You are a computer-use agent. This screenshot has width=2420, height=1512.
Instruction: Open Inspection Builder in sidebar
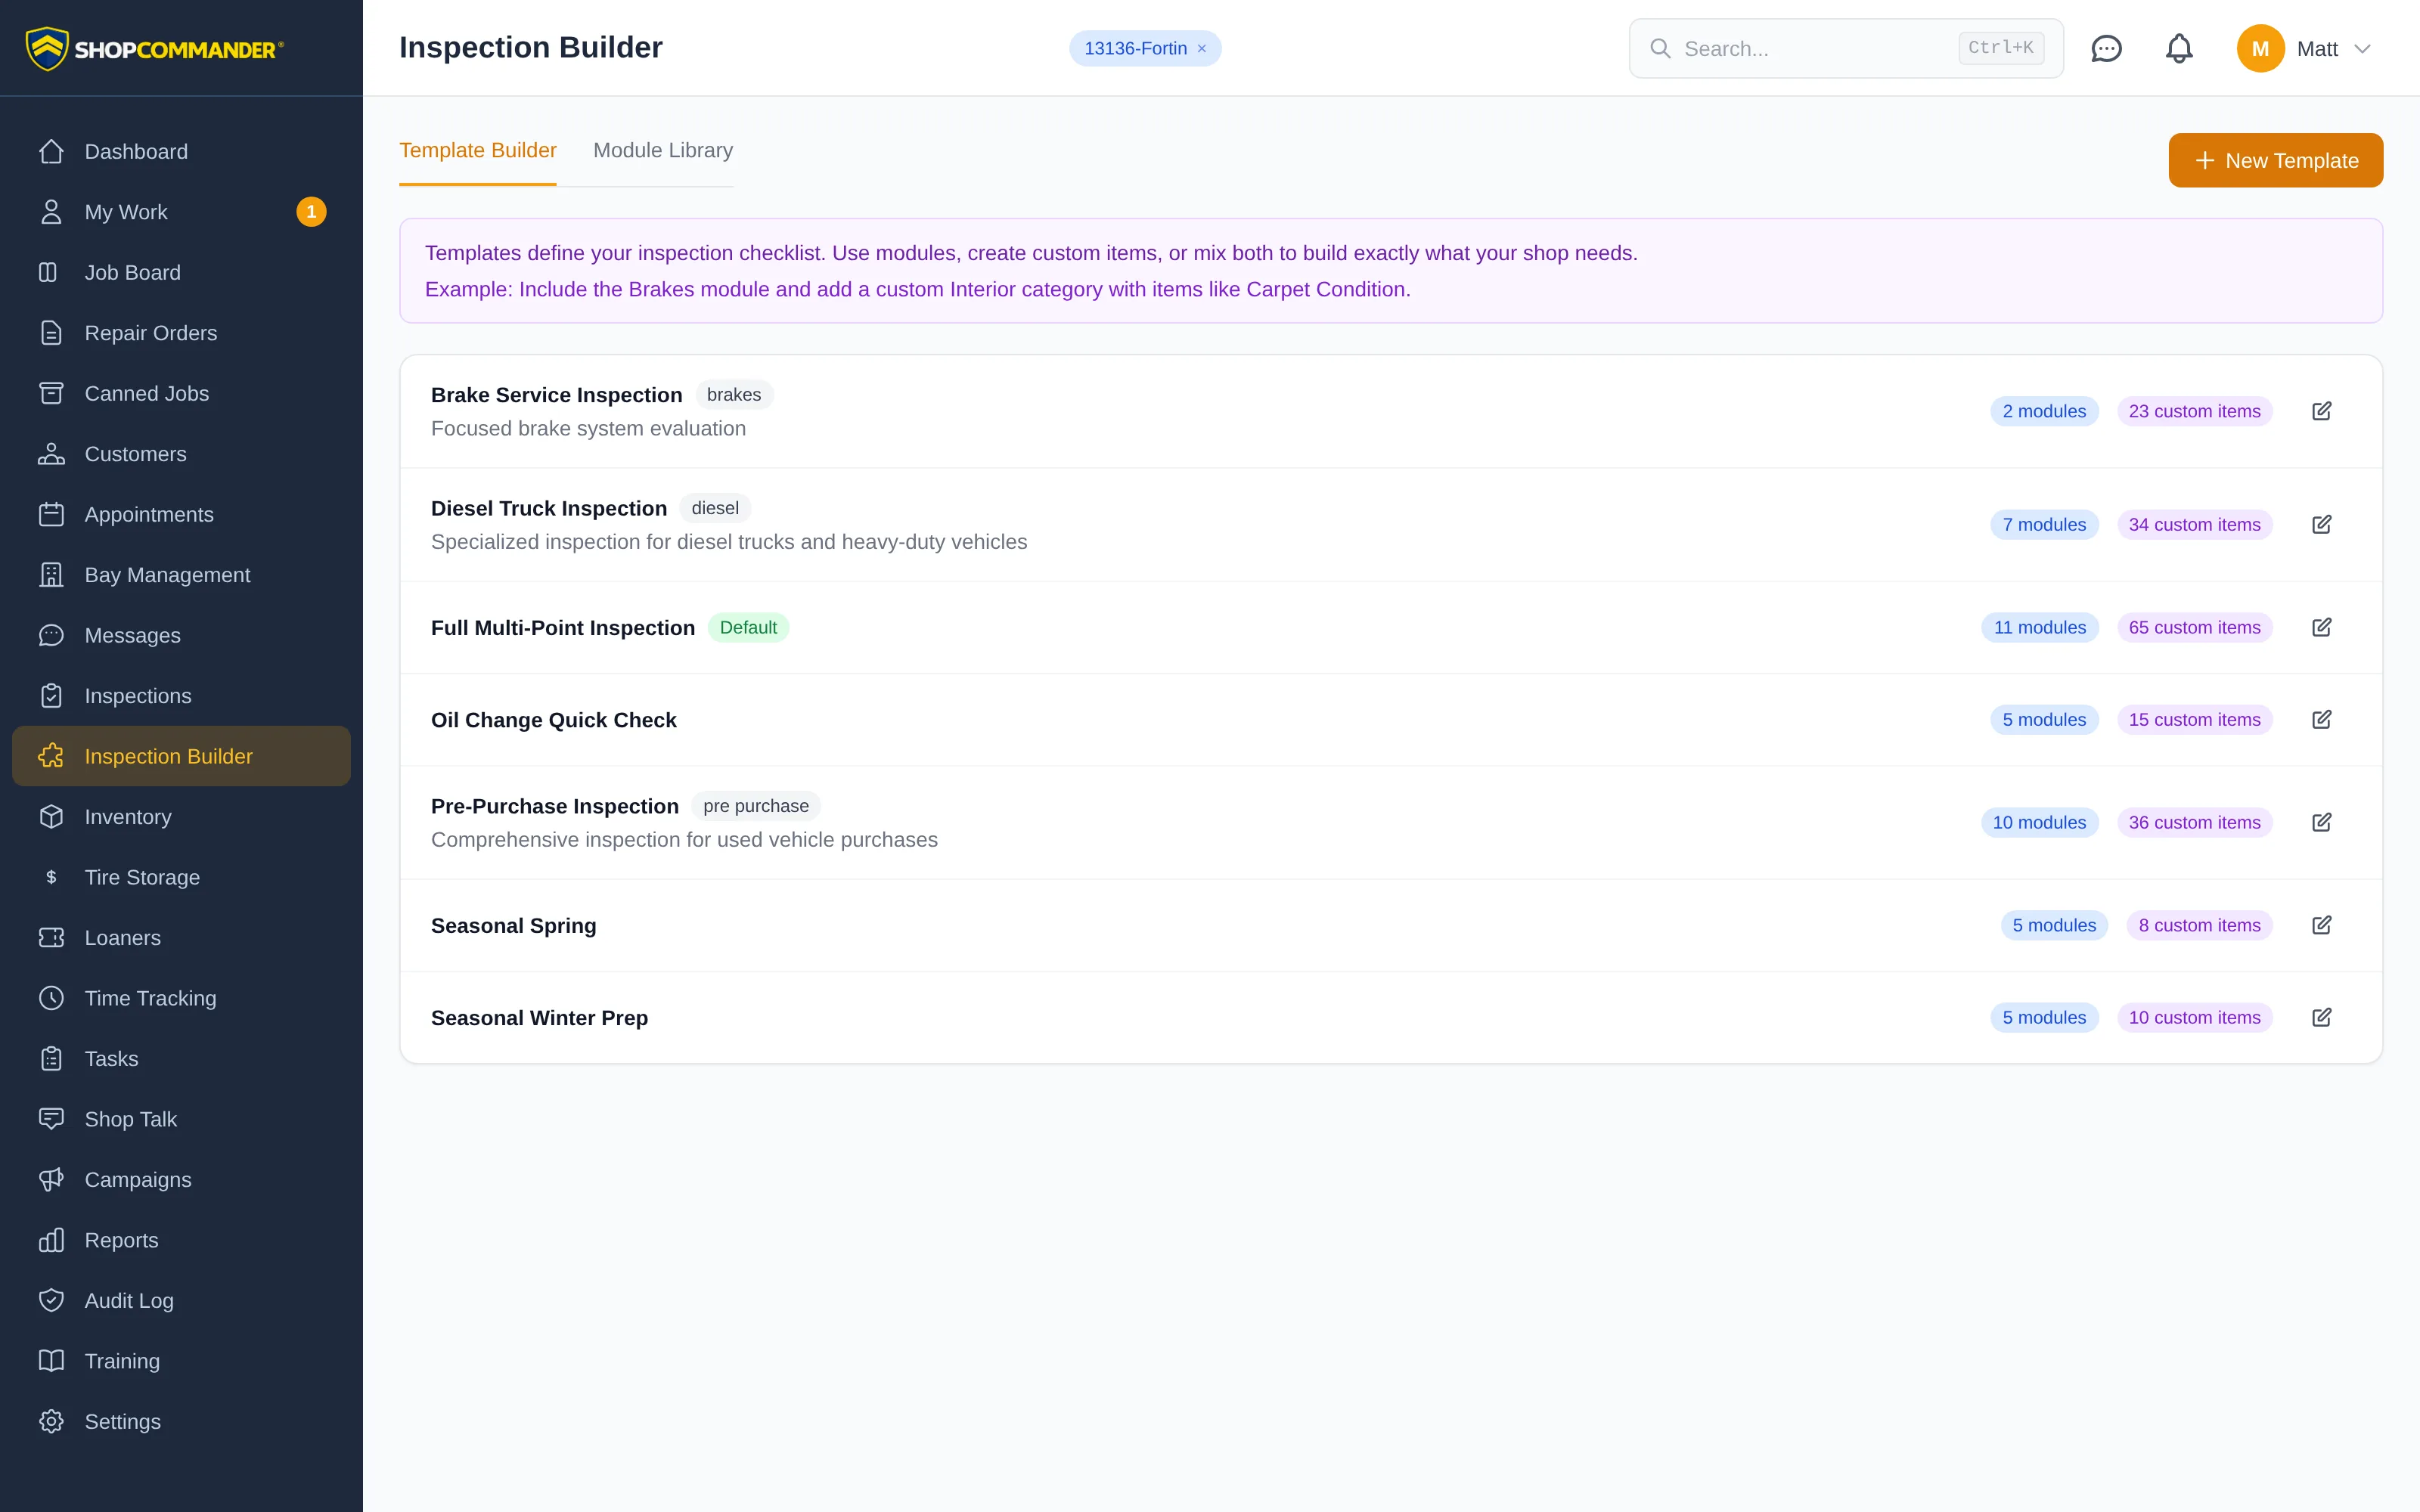click(181, 756)
